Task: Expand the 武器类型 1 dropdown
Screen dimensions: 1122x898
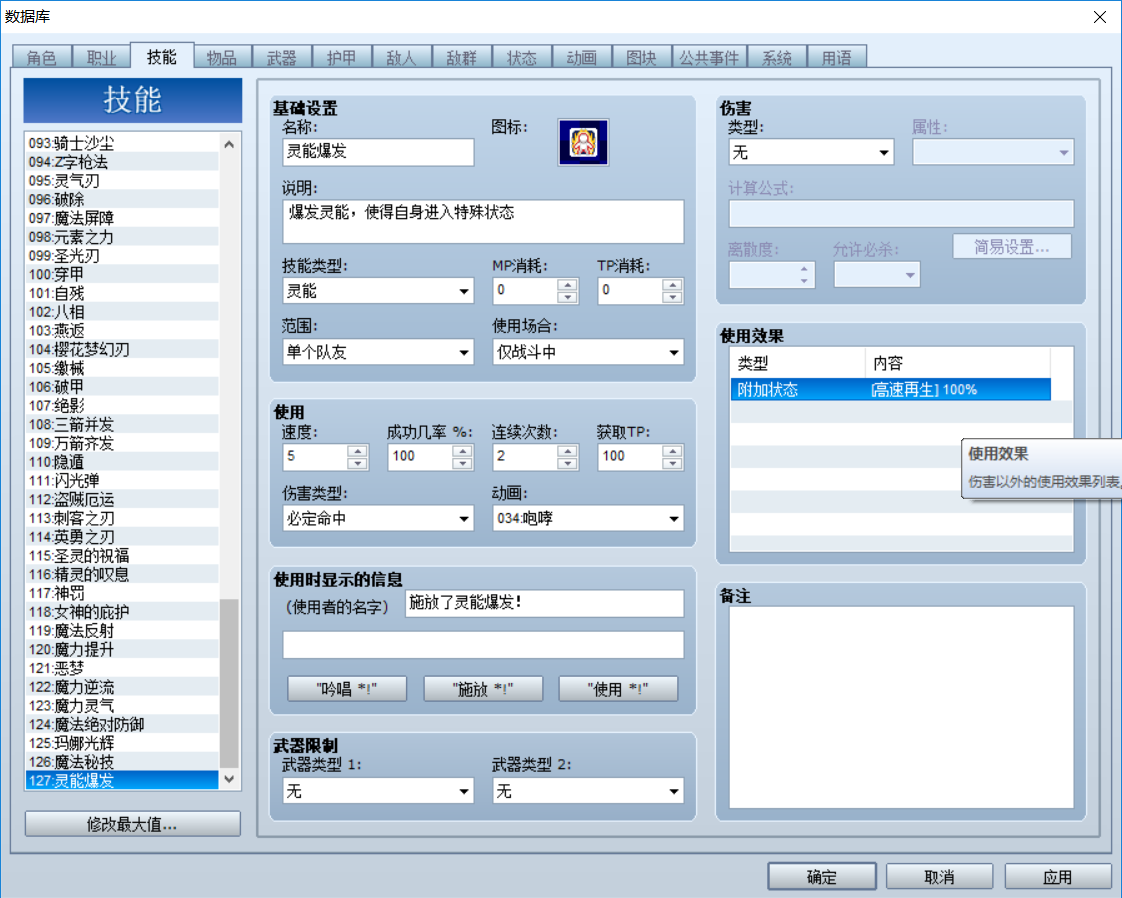Action: 378,791
